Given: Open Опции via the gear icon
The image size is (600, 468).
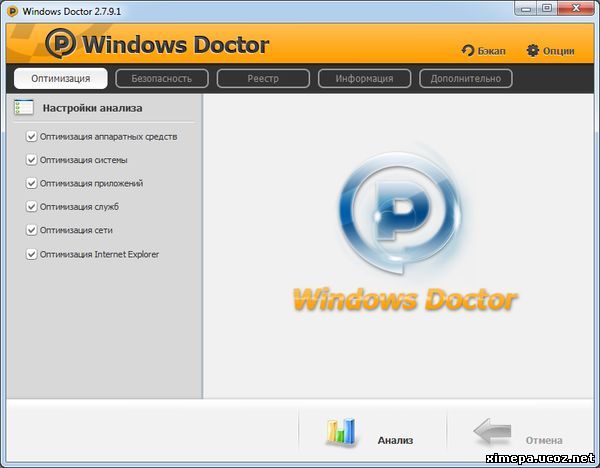Looking at the screenshot, I should pyautogui.click(x=532, y=50).
